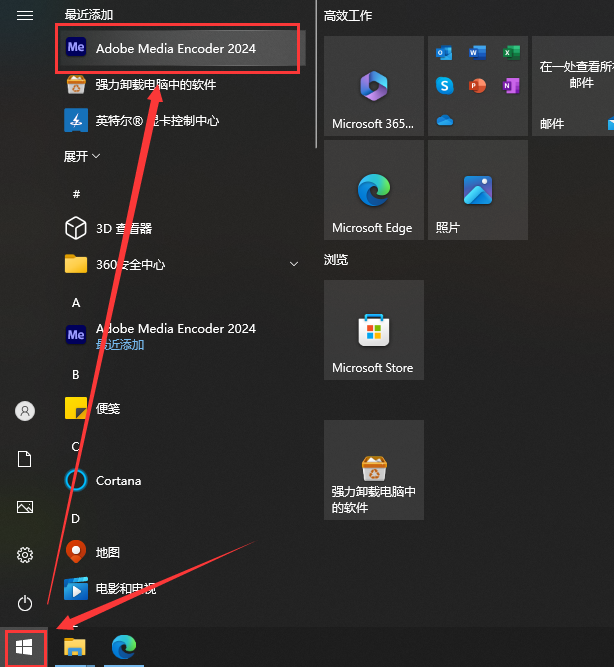
Task: Open the Microsoft Store tile
Action: (374, 330)
